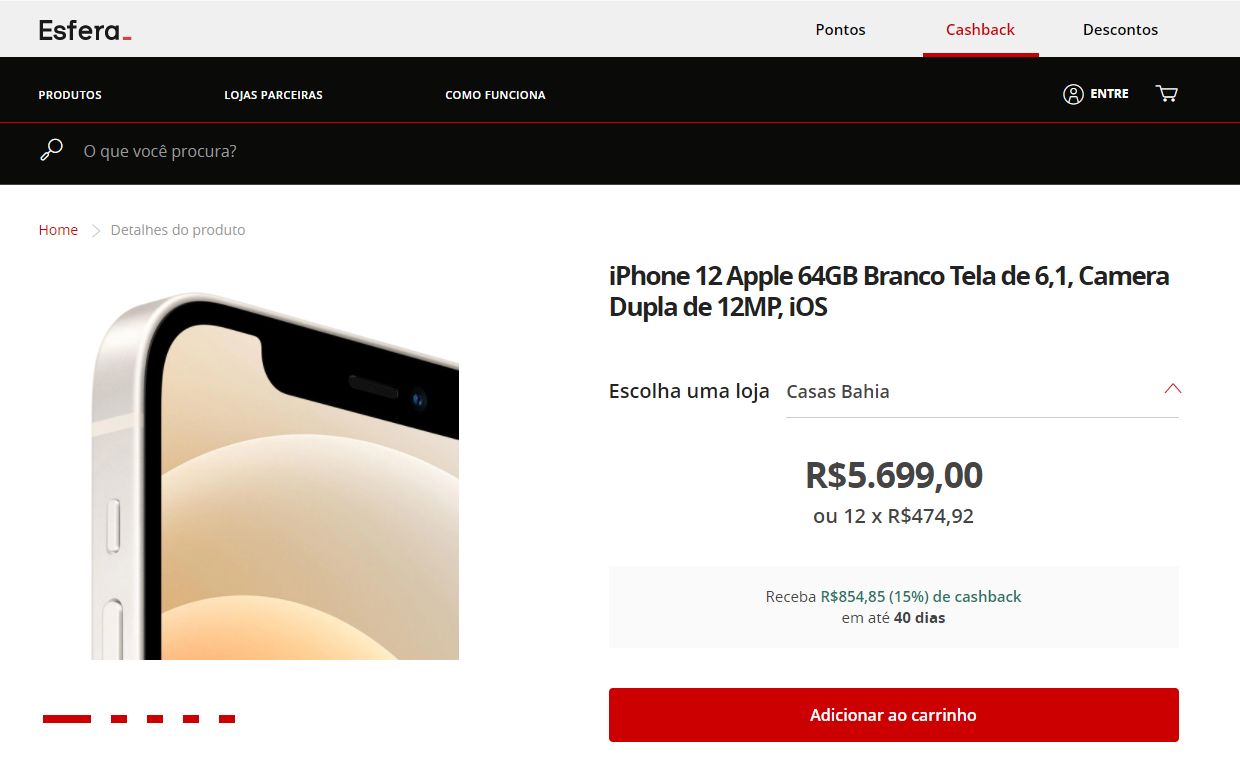Screen dimensions: 1240x773
Task: Jump to the last carousel image indicator
Action: [227, 719]
